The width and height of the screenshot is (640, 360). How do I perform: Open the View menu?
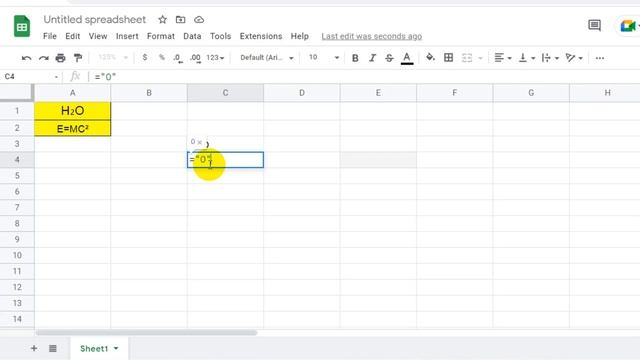coord(98,36)
